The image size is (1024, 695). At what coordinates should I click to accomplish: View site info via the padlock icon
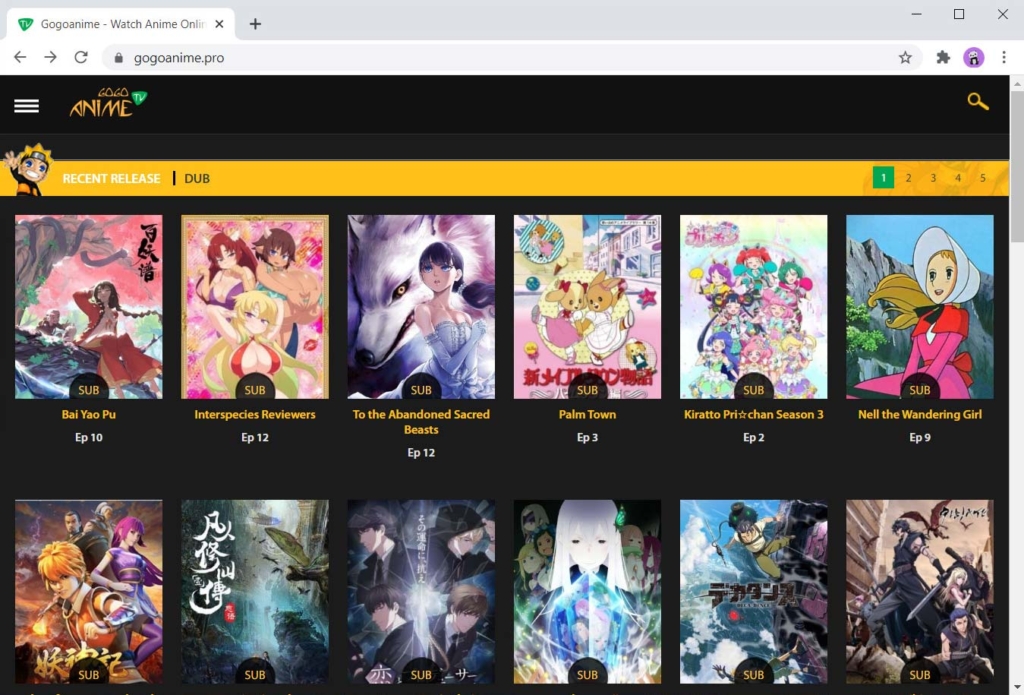[x=118, y=57]
